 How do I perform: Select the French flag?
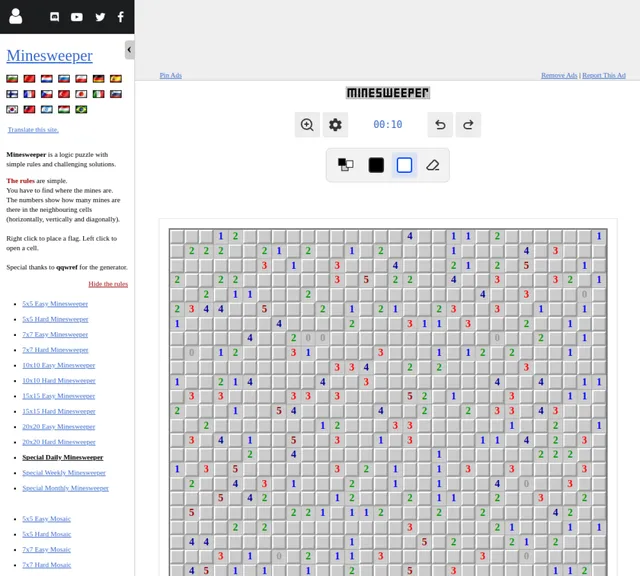tap(29, 94)
